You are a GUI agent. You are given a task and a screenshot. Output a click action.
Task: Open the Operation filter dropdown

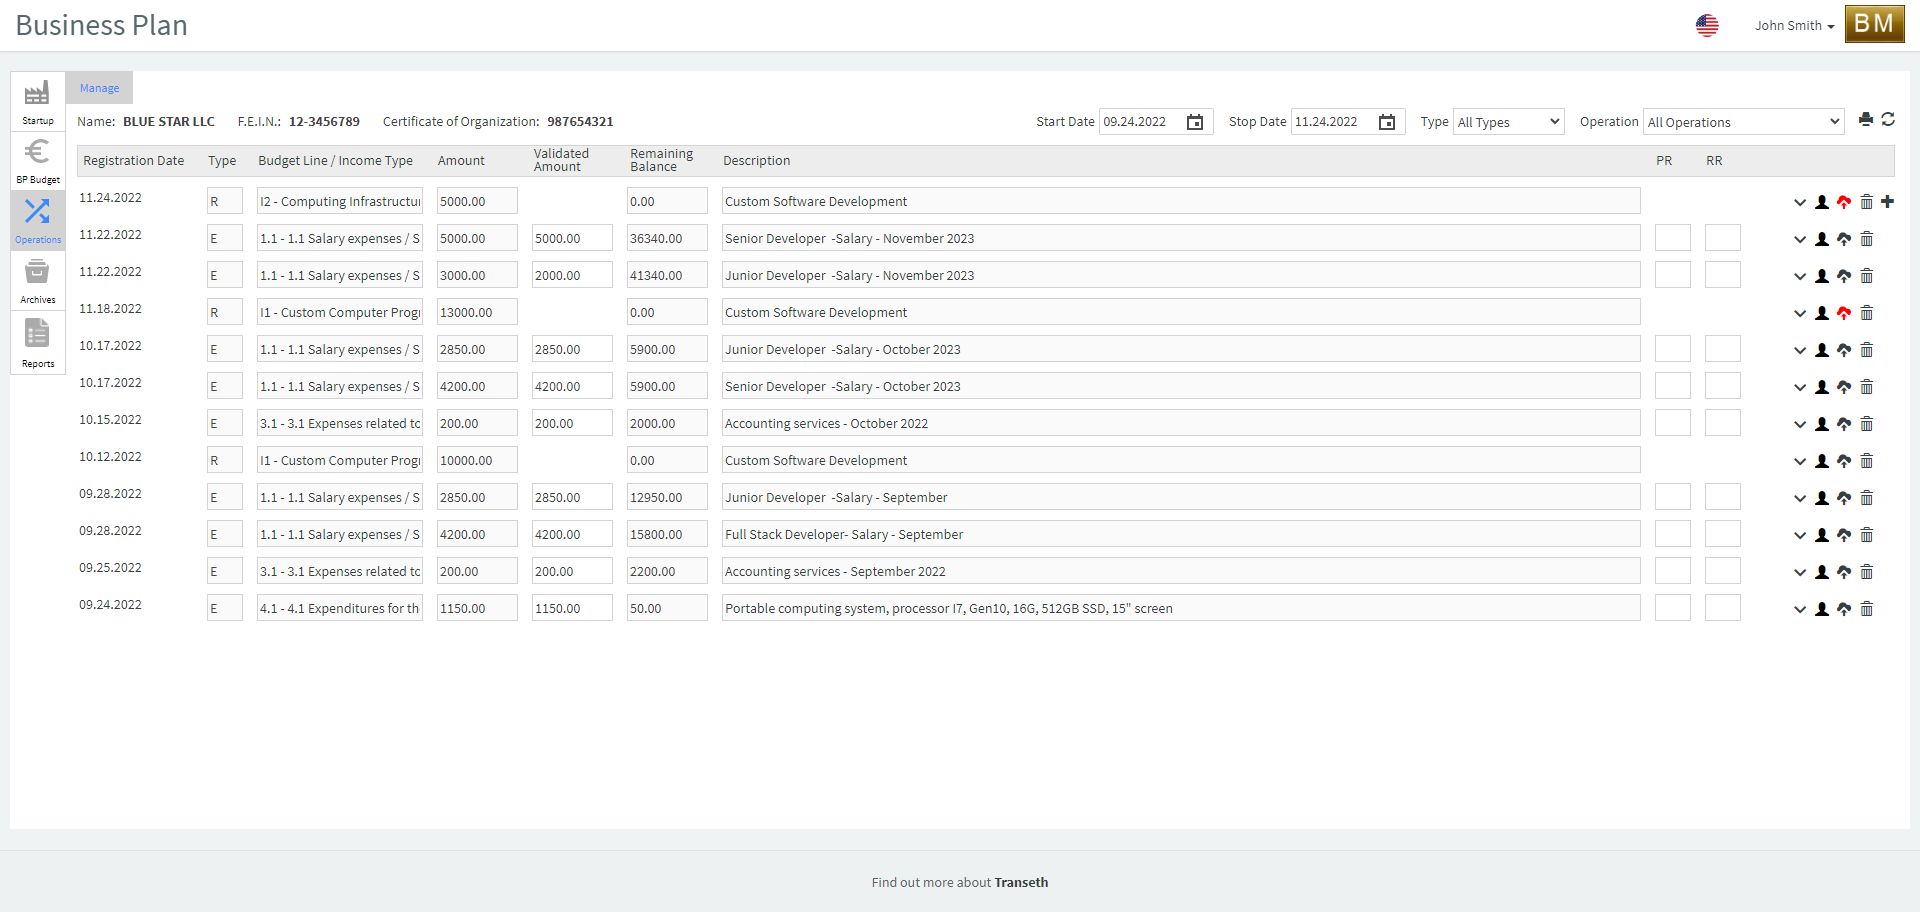tap(1743, 122)
